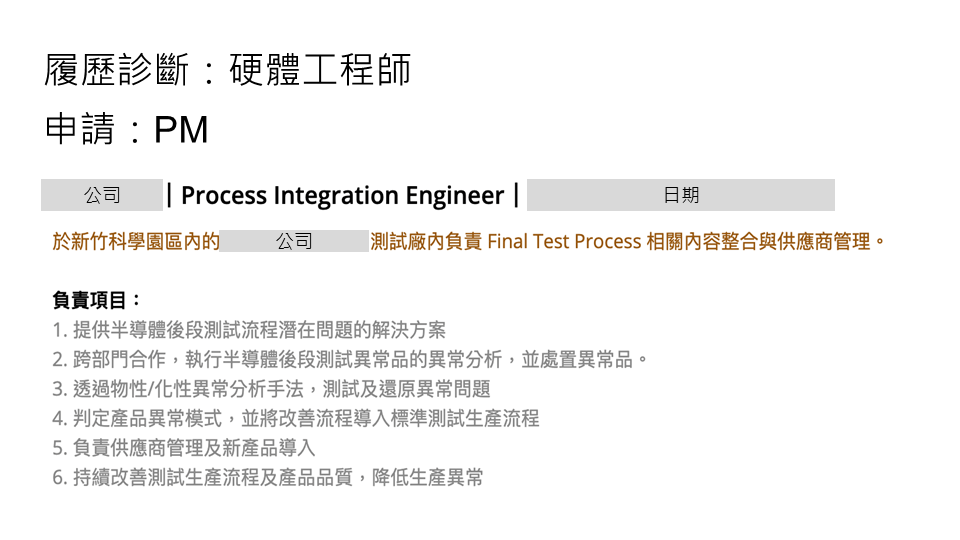
Task: Click the 公司 placeholder inside the orange sentence
Action: point(294,241)
